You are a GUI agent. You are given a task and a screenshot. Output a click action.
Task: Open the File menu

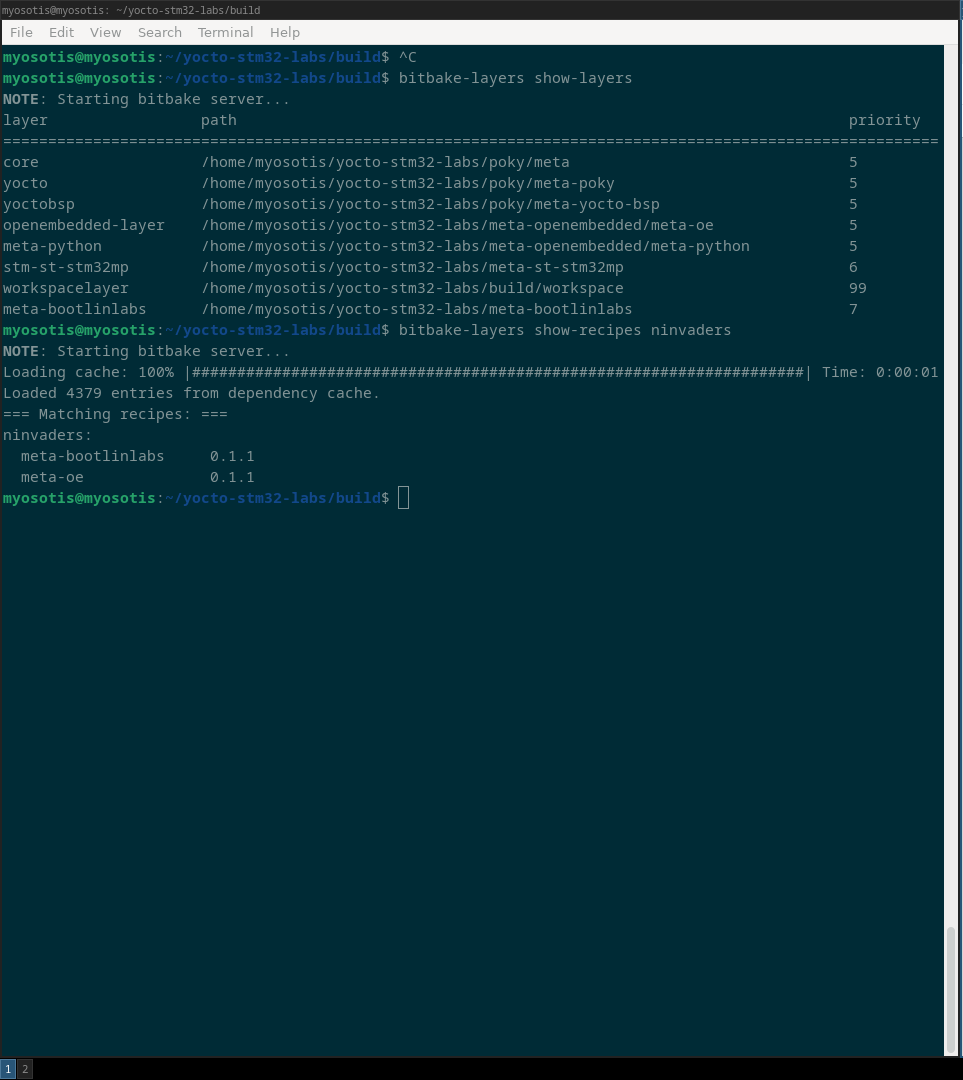[x=21, y=32]
